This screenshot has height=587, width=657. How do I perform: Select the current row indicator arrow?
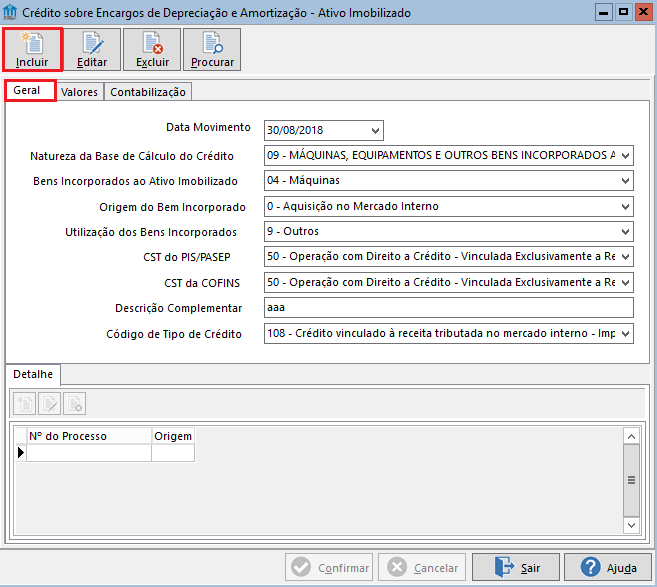tap(21, 453)
